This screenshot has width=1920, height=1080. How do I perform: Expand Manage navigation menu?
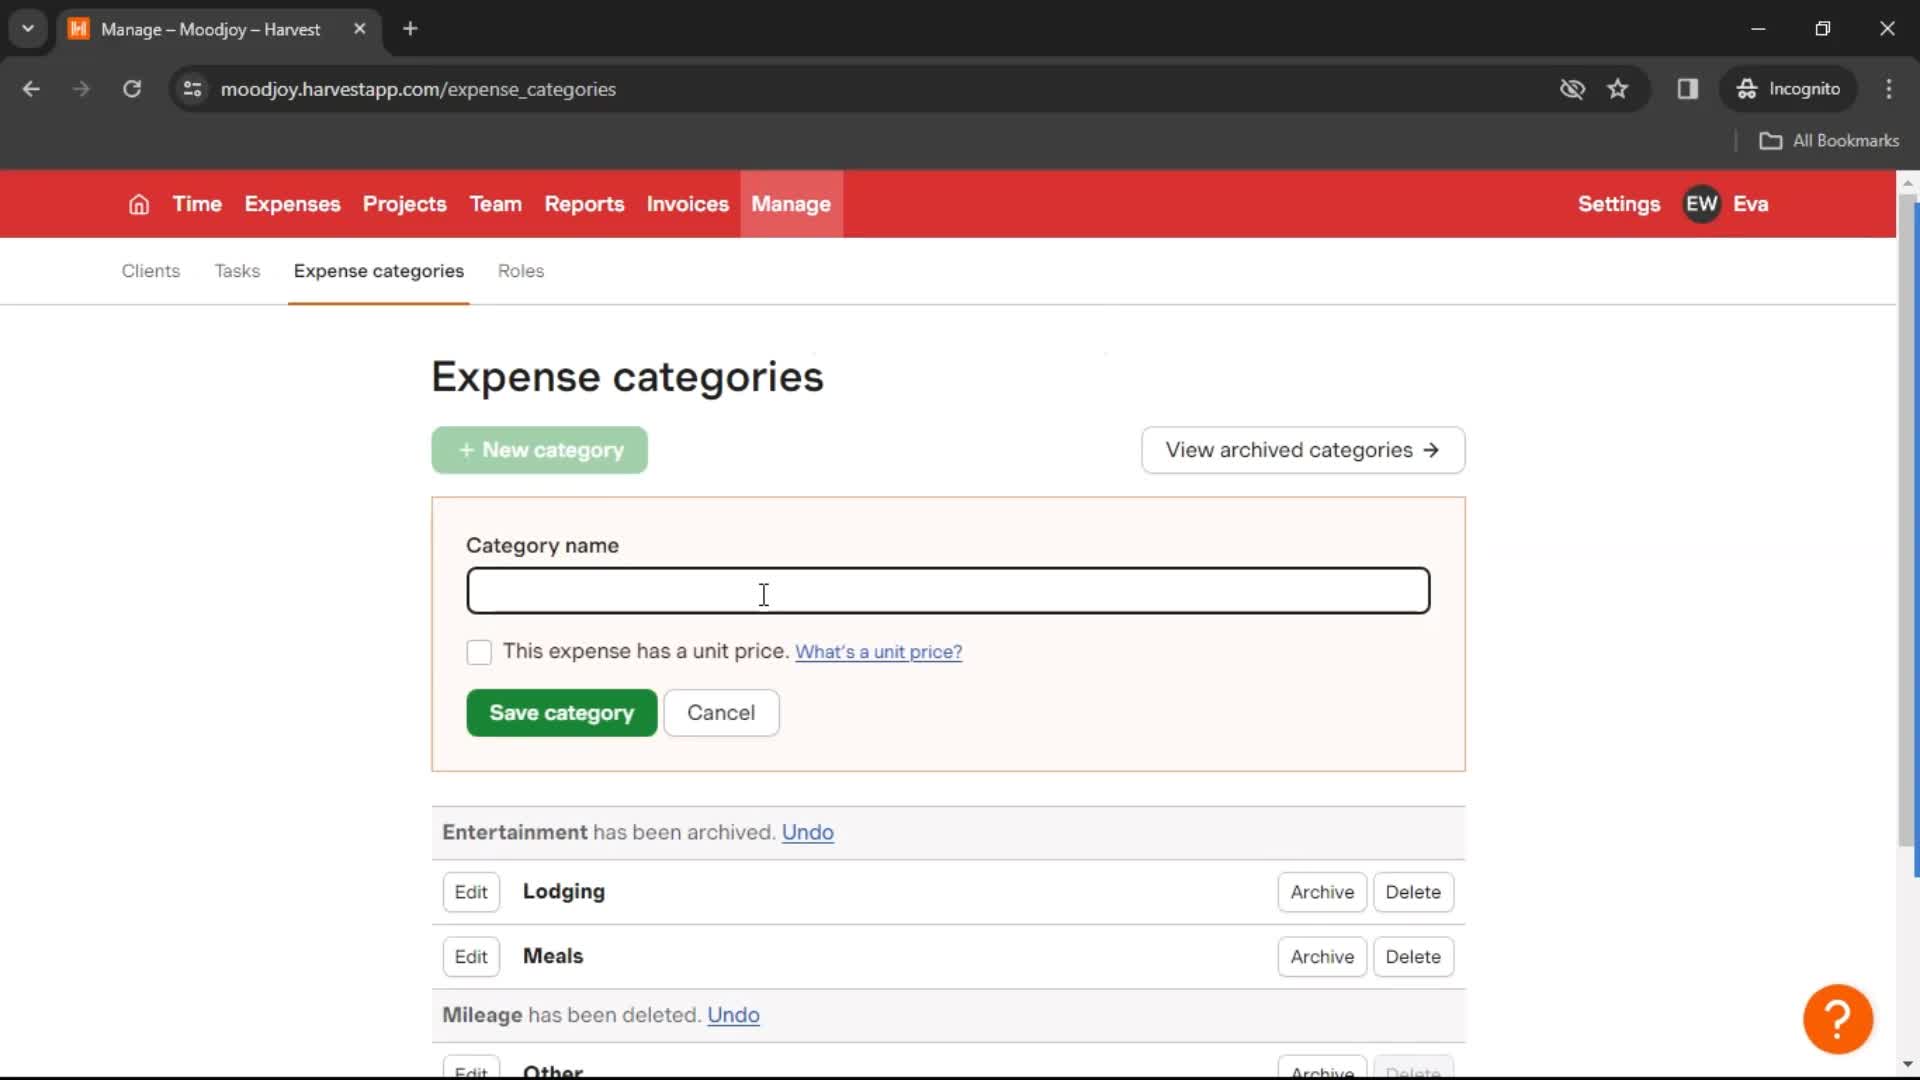pyautogui.click(x=790, y=204)
